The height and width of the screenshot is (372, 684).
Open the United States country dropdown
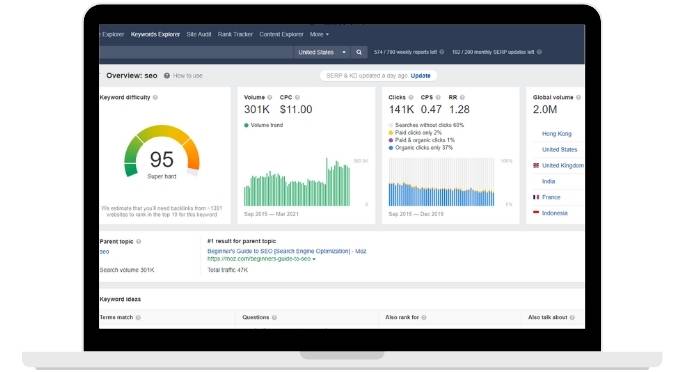point(322,52)
